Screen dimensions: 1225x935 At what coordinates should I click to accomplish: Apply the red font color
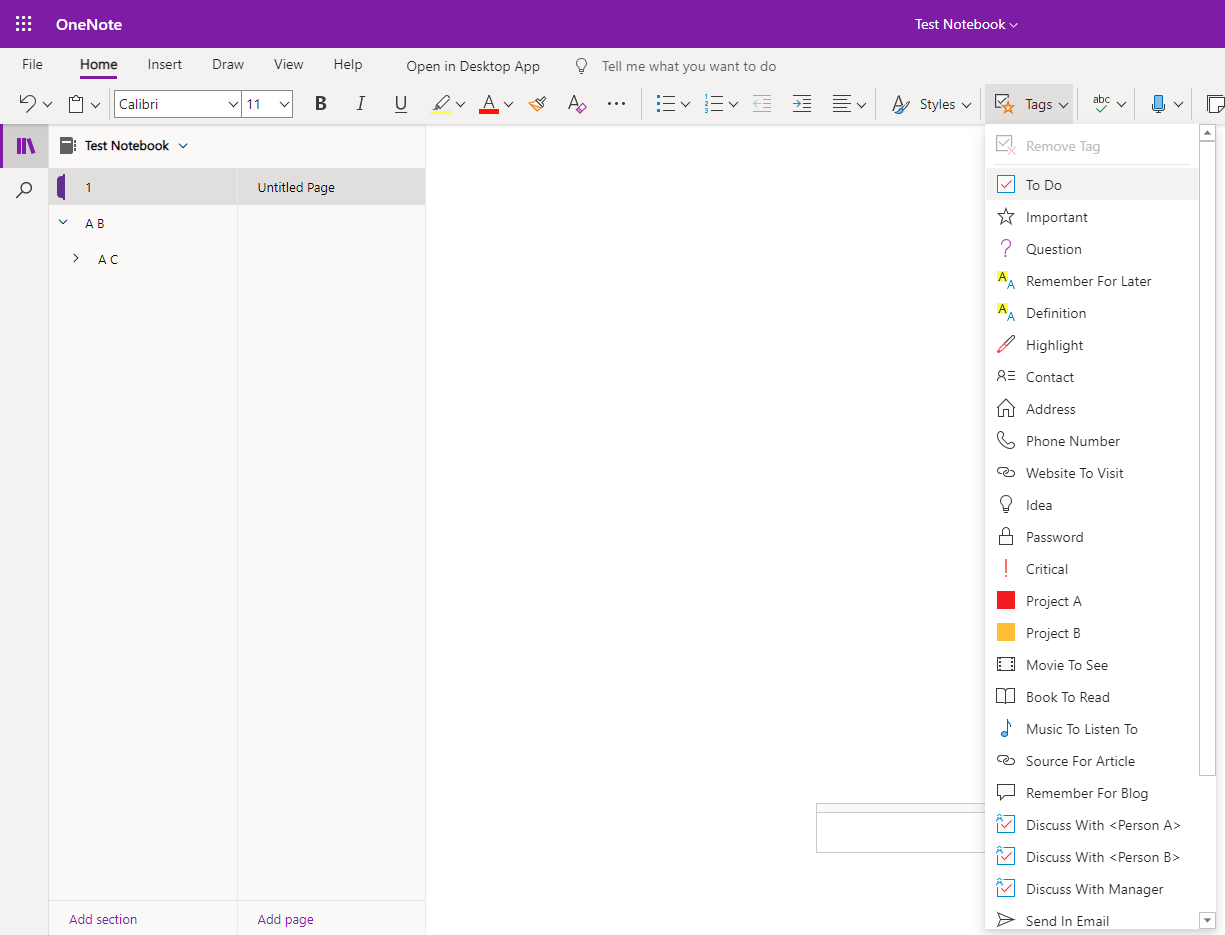[489, 104]
